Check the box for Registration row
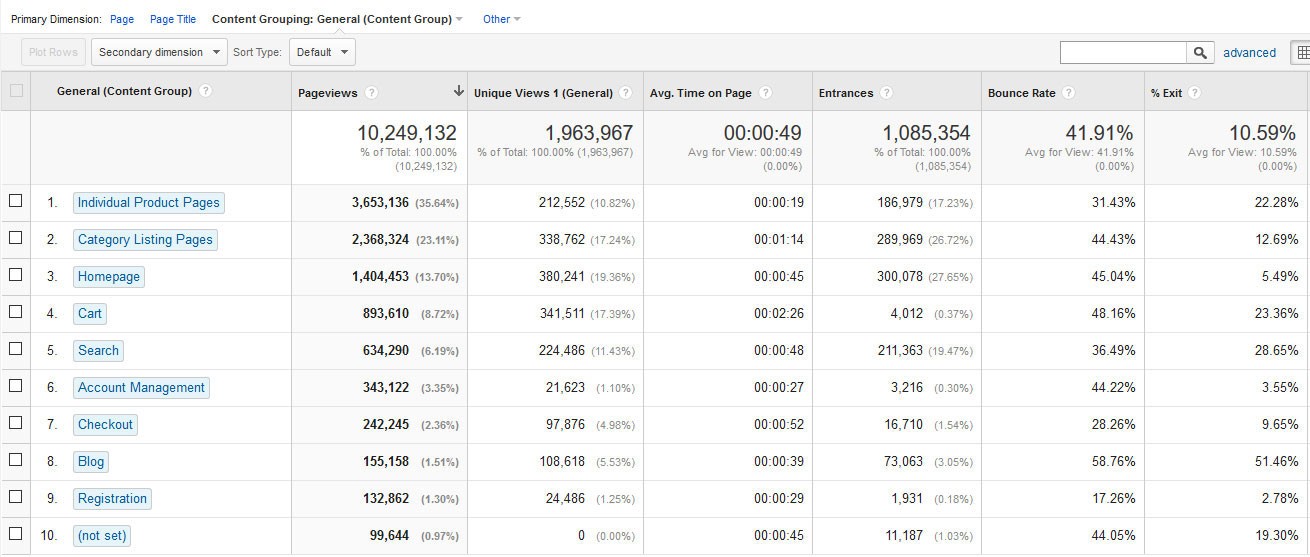 tap(15, 497)
